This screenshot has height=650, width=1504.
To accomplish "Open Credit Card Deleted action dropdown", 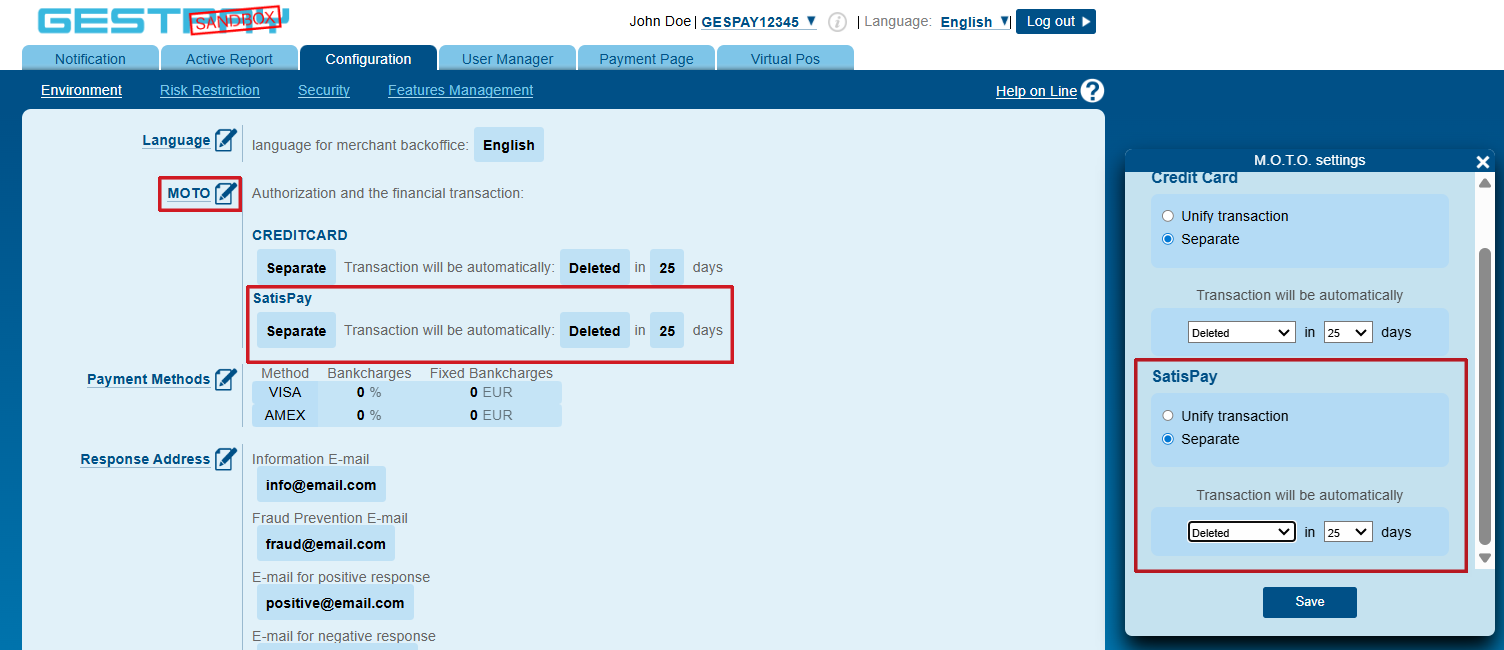I will tap(1242, 332).
